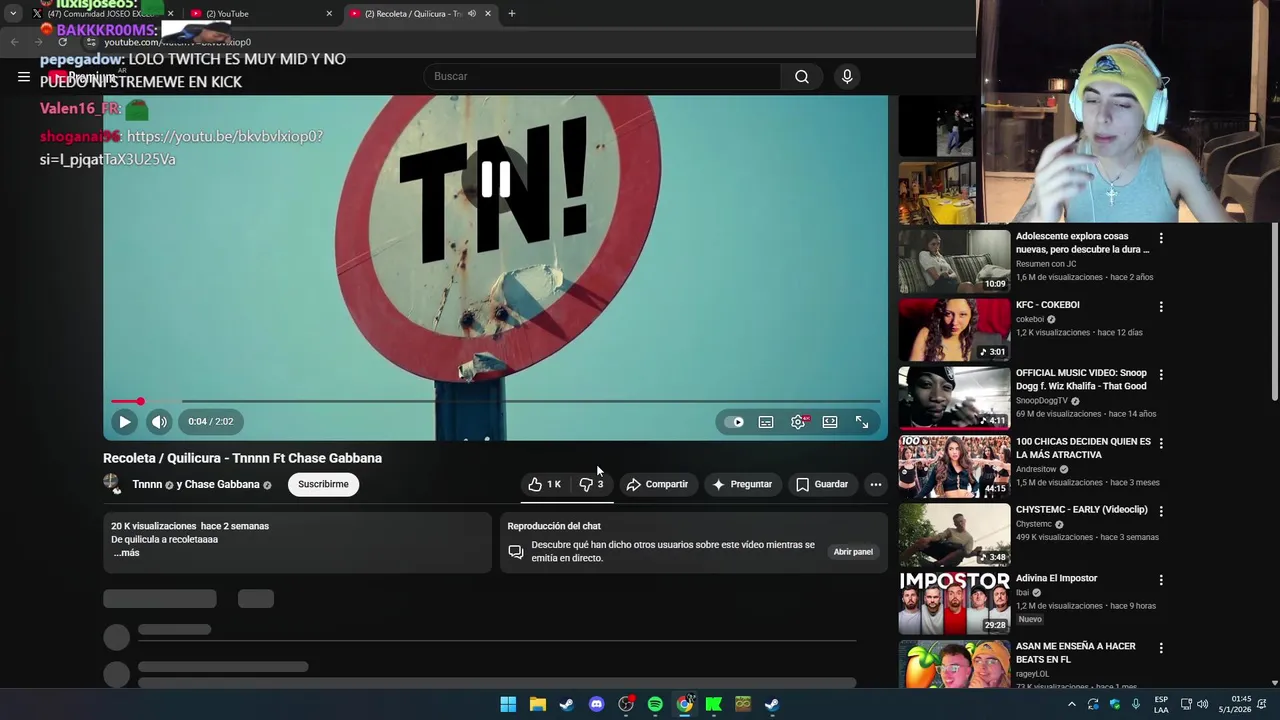This screenshot has height=720, width=1280.
Task: Save the video with Guardar bookmark
Action: [x=822, y=484]
